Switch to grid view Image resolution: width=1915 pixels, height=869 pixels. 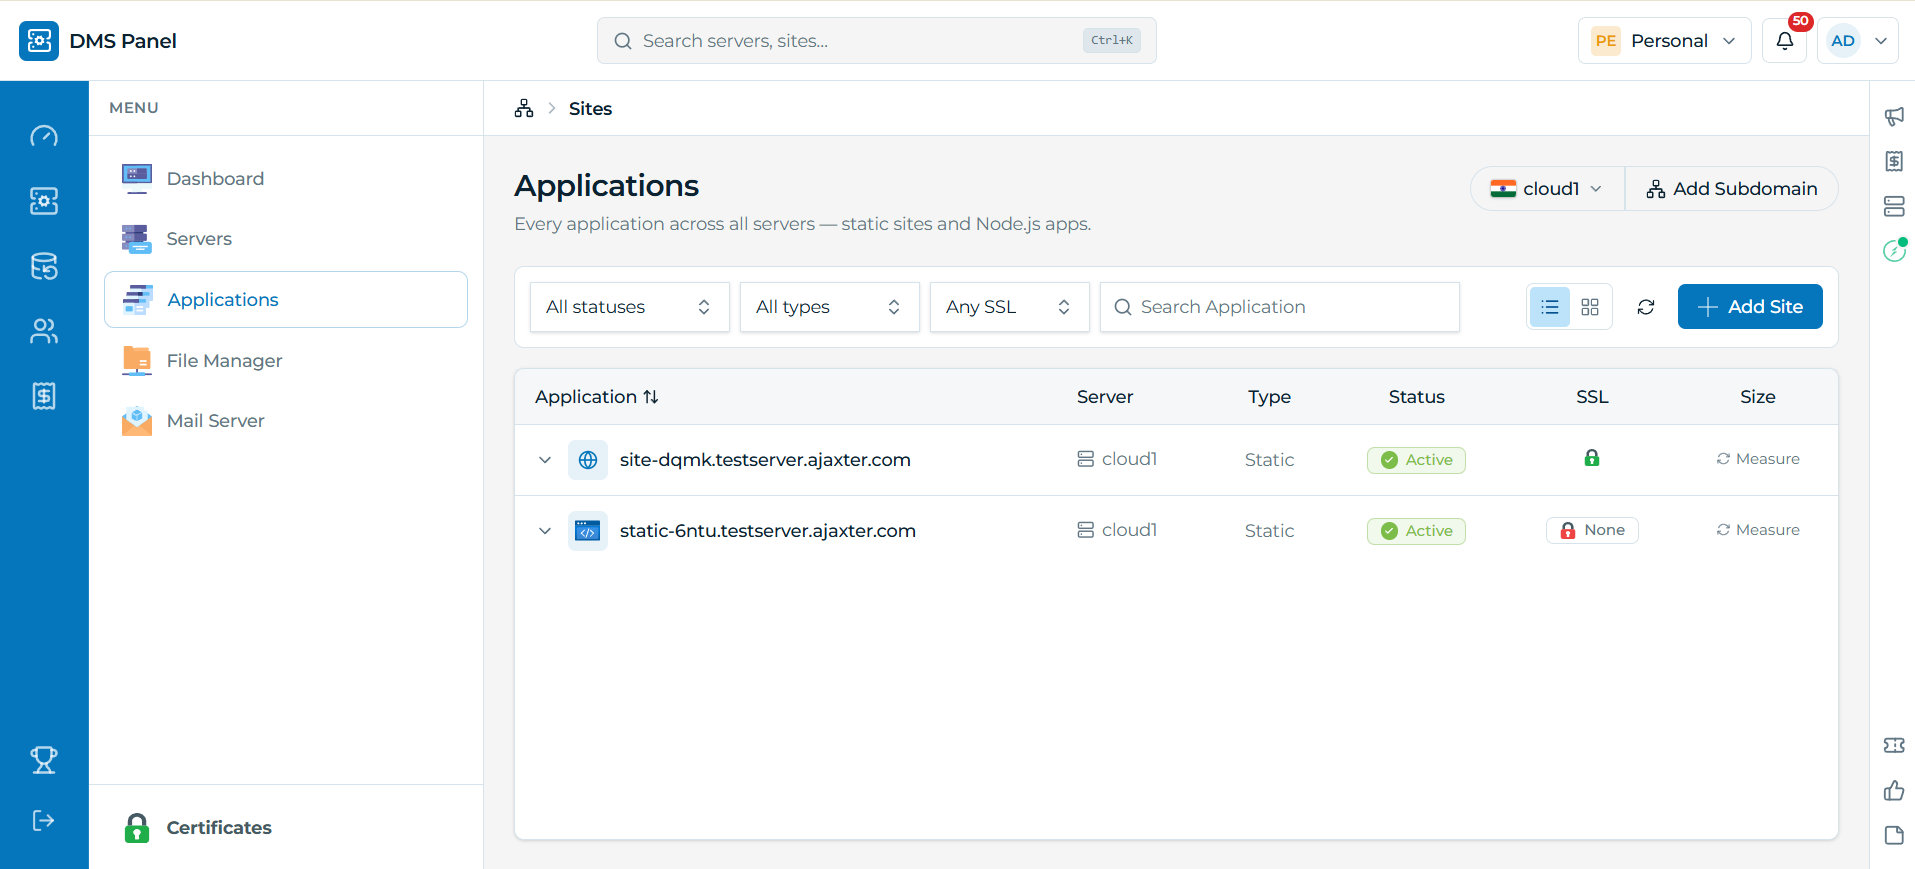[1590, 307]
